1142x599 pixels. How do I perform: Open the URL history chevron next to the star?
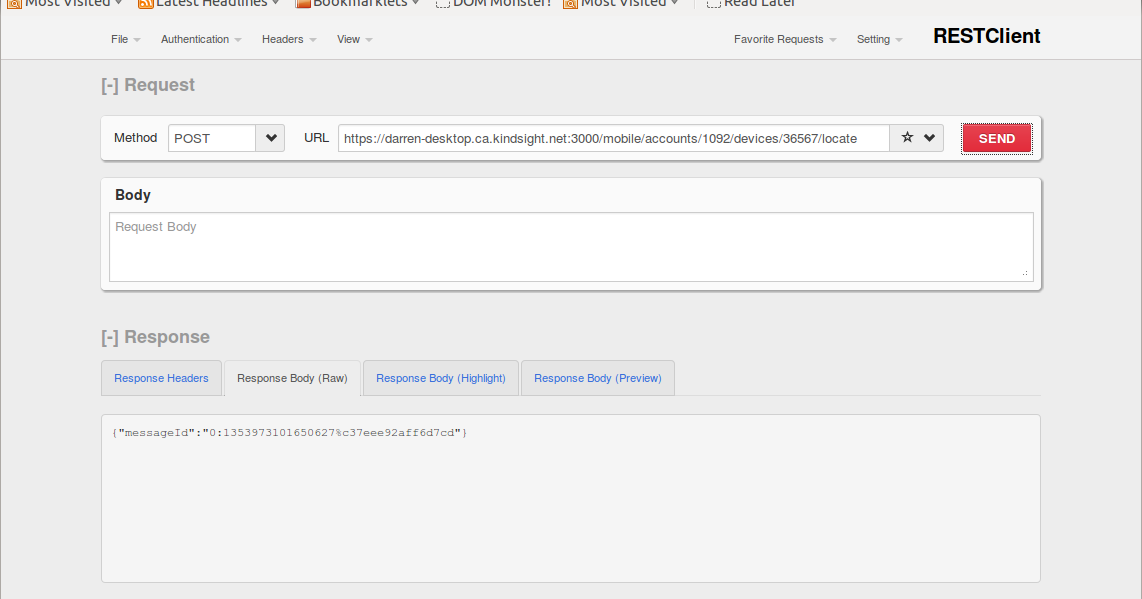coord(928,138)
